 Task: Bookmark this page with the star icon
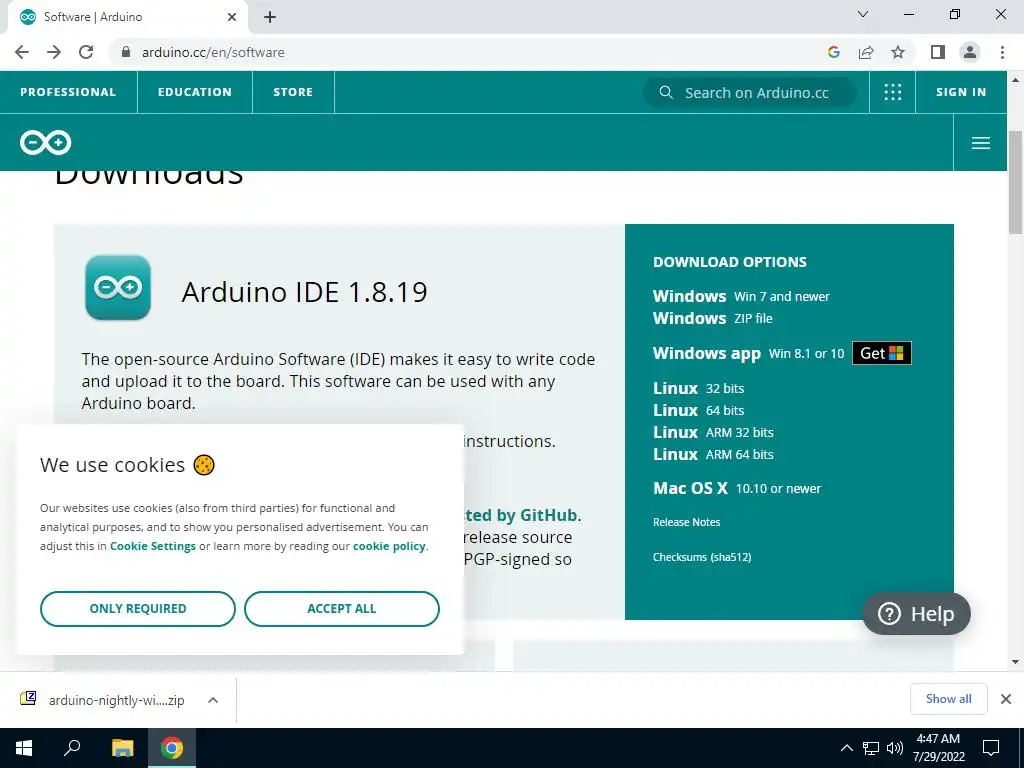click(x=898, y=52)
